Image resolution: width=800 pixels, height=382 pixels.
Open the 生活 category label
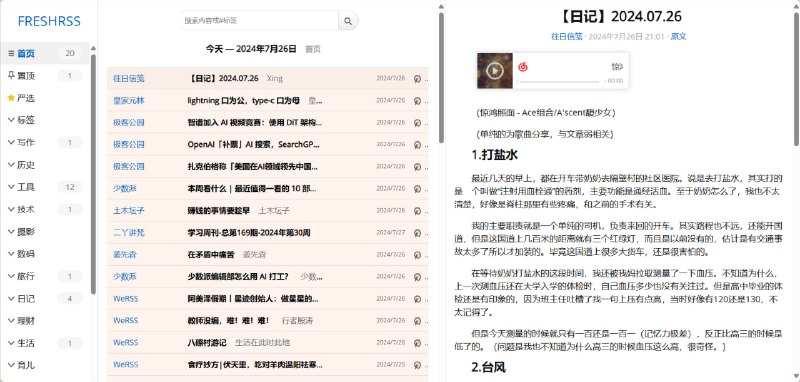26,343
